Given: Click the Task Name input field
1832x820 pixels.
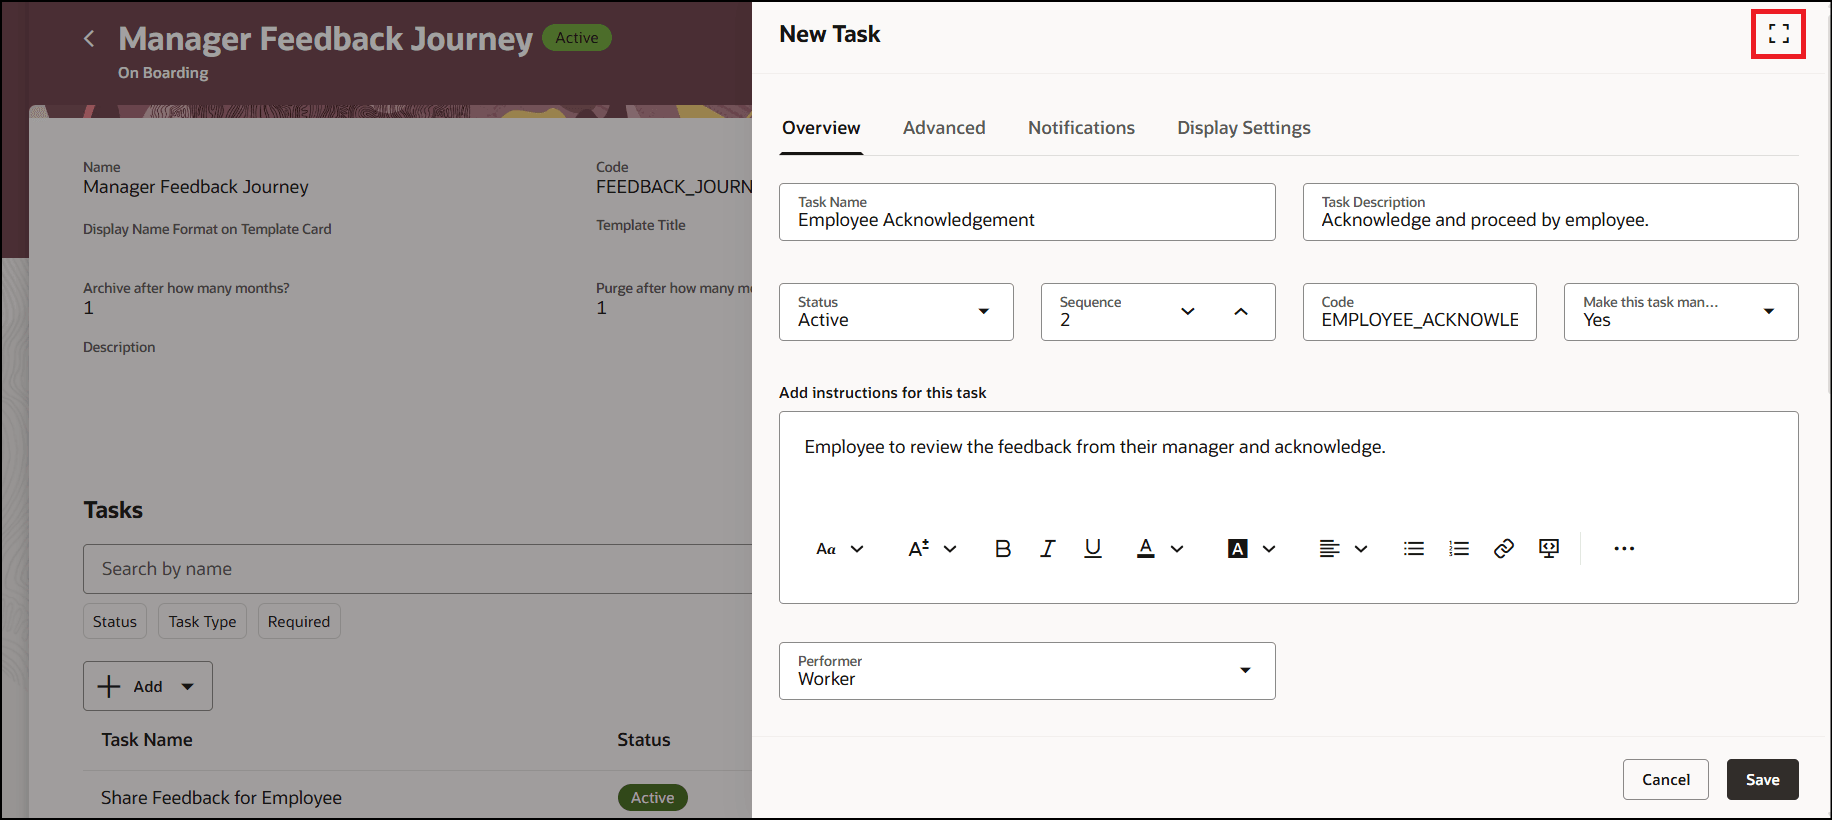Looking at the screenshot, I should click(x=1027, y=212).
